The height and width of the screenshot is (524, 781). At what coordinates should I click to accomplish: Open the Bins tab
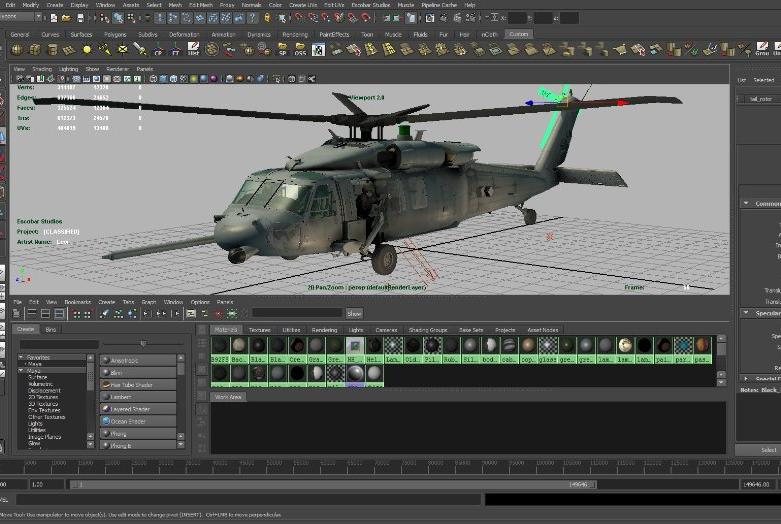coord(51,329)
